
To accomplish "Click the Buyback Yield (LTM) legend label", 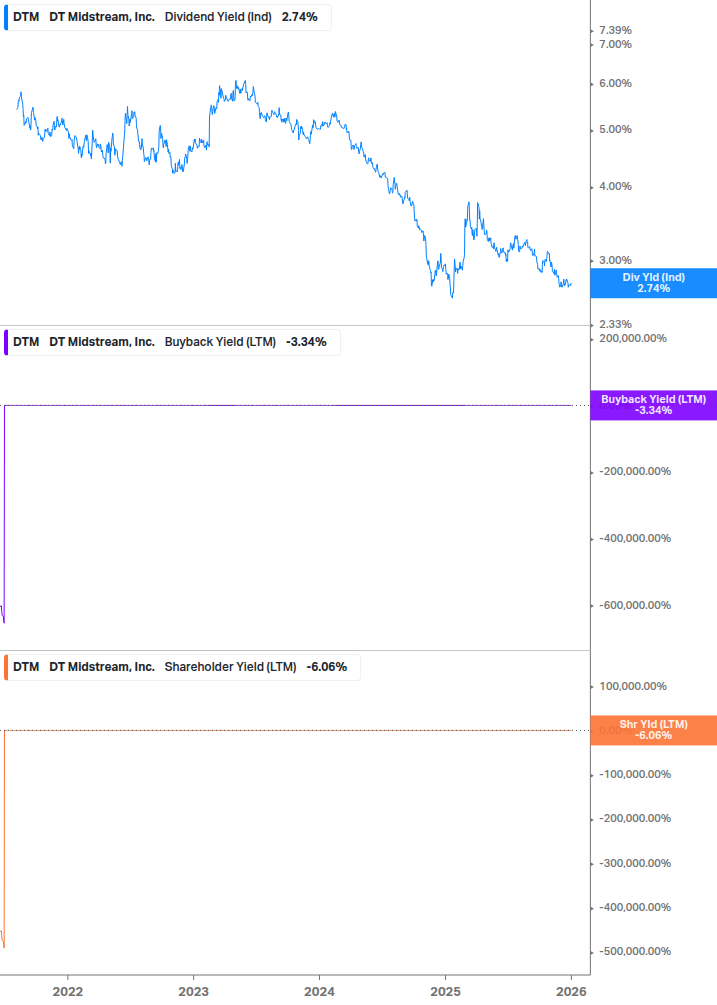I will pyautogui.click(x=220, y=342).
